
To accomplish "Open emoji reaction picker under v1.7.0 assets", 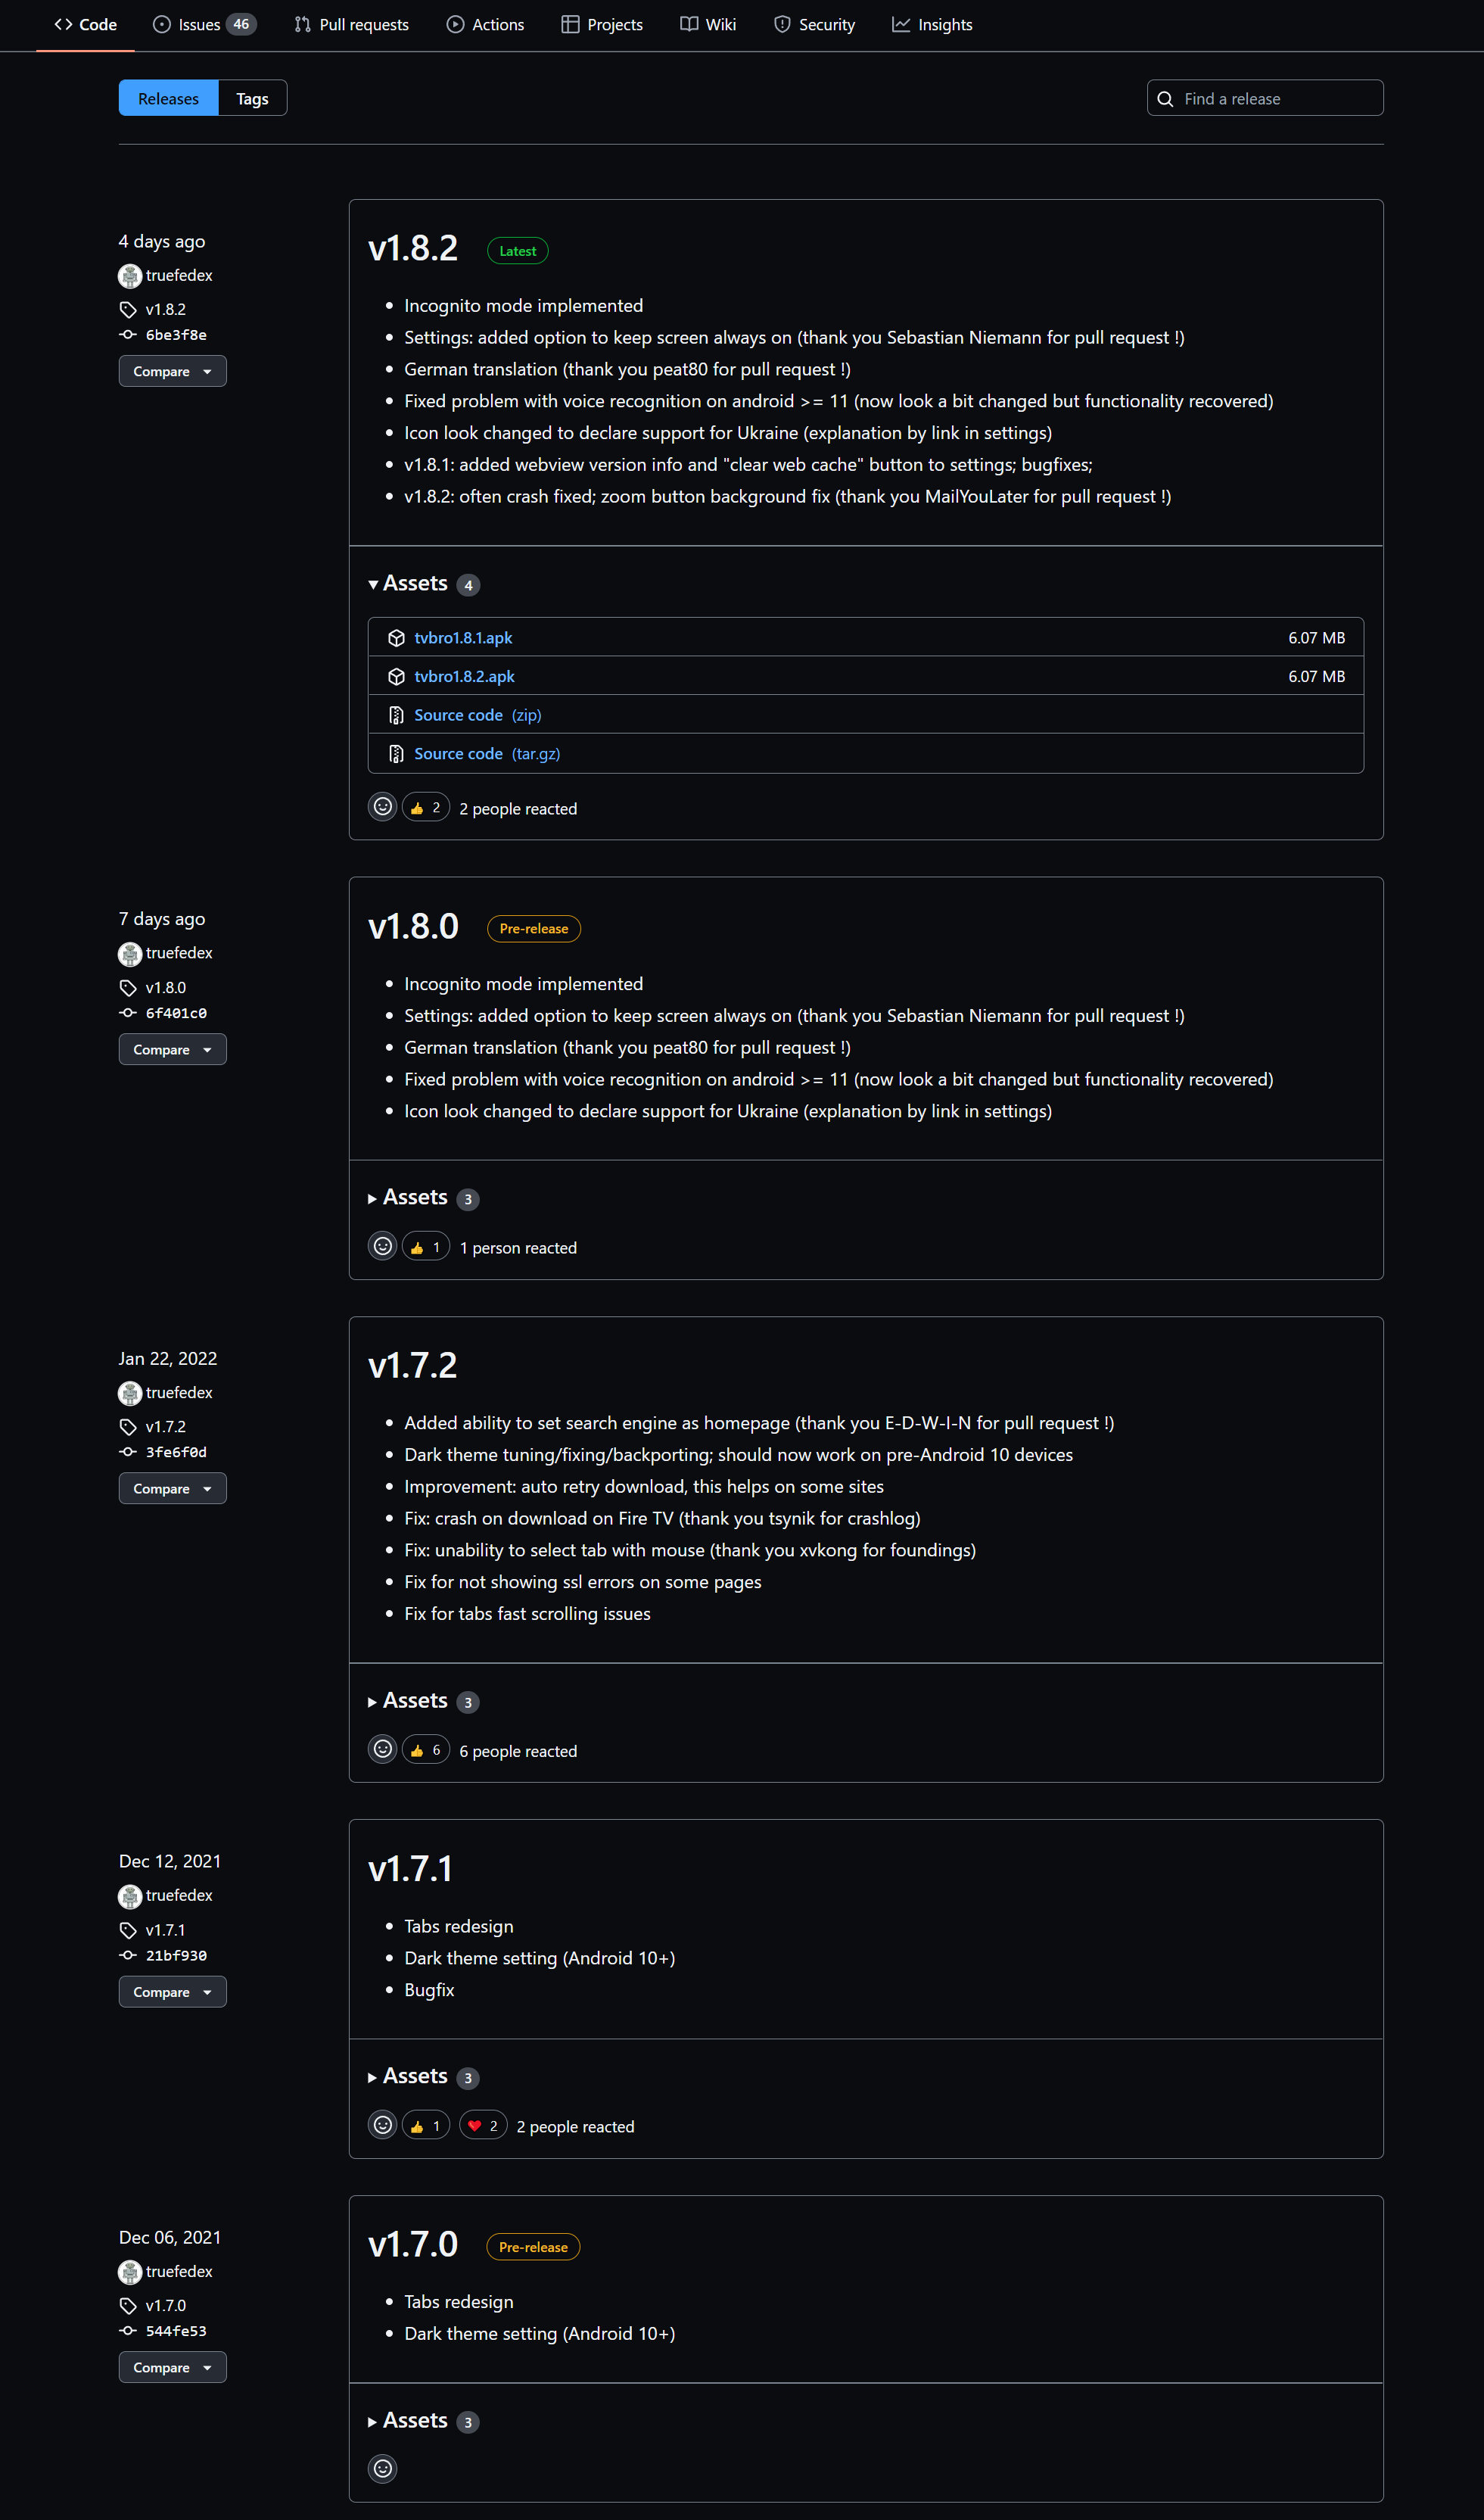I will (382, 2468).
